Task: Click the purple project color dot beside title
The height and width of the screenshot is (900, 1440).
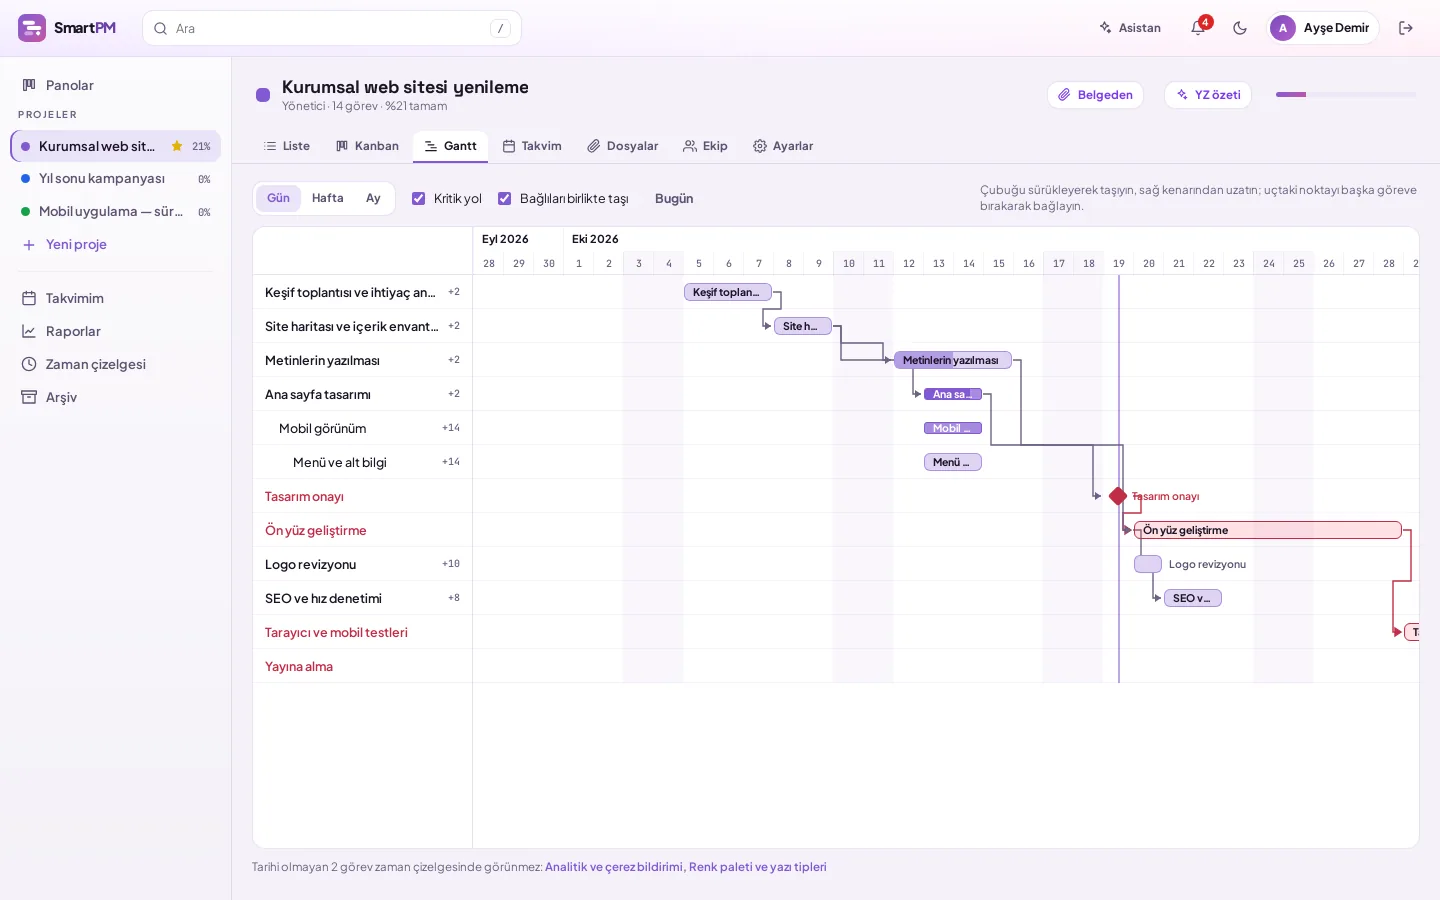Action: 263,95
